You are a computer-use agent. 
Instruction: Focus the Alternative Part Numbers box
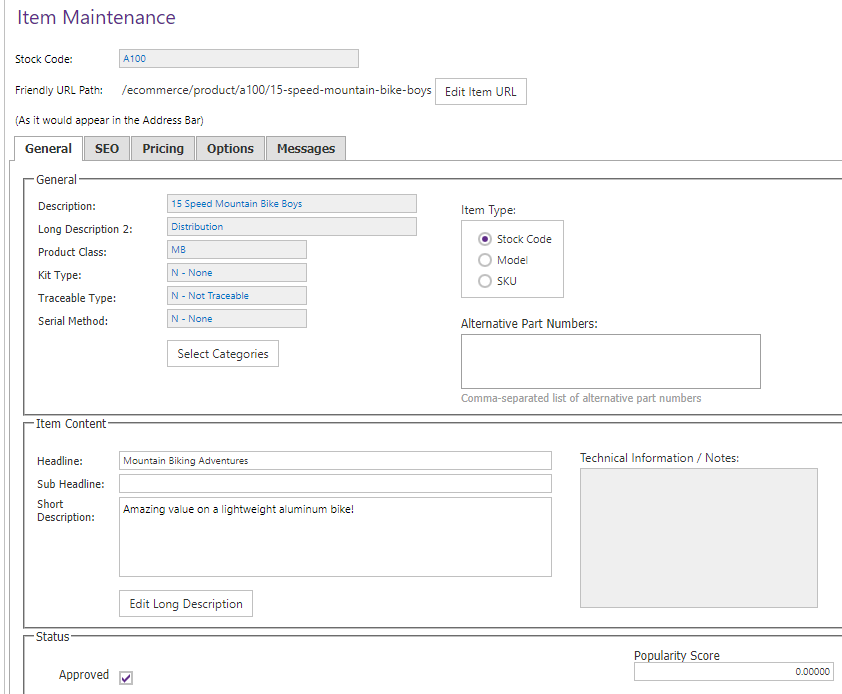(x=611, y=362)
